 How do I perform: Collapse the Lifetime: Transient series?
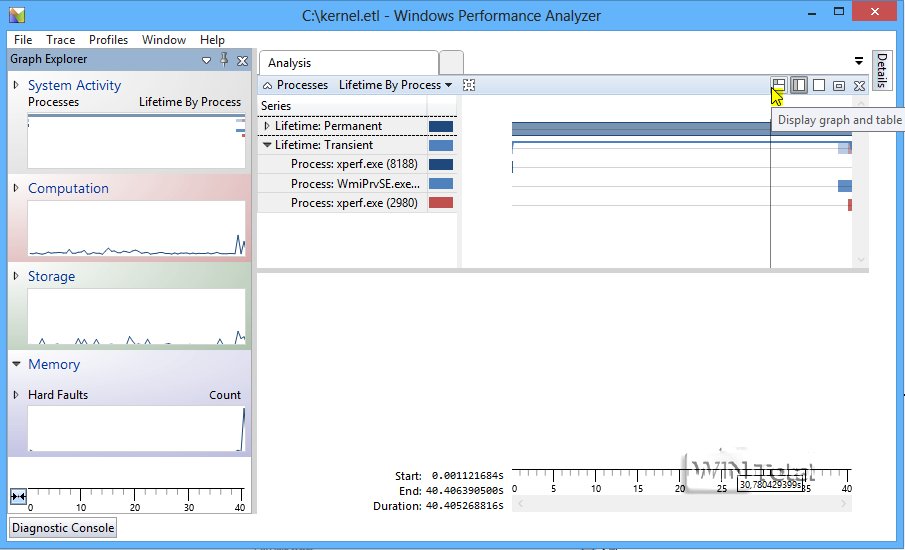tap(267, 145)
